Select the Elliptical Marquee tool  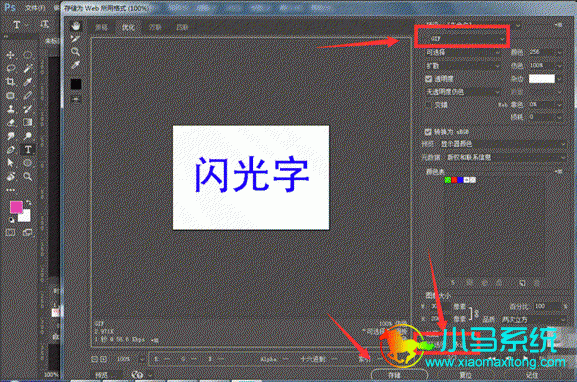[x=28, y=55]
